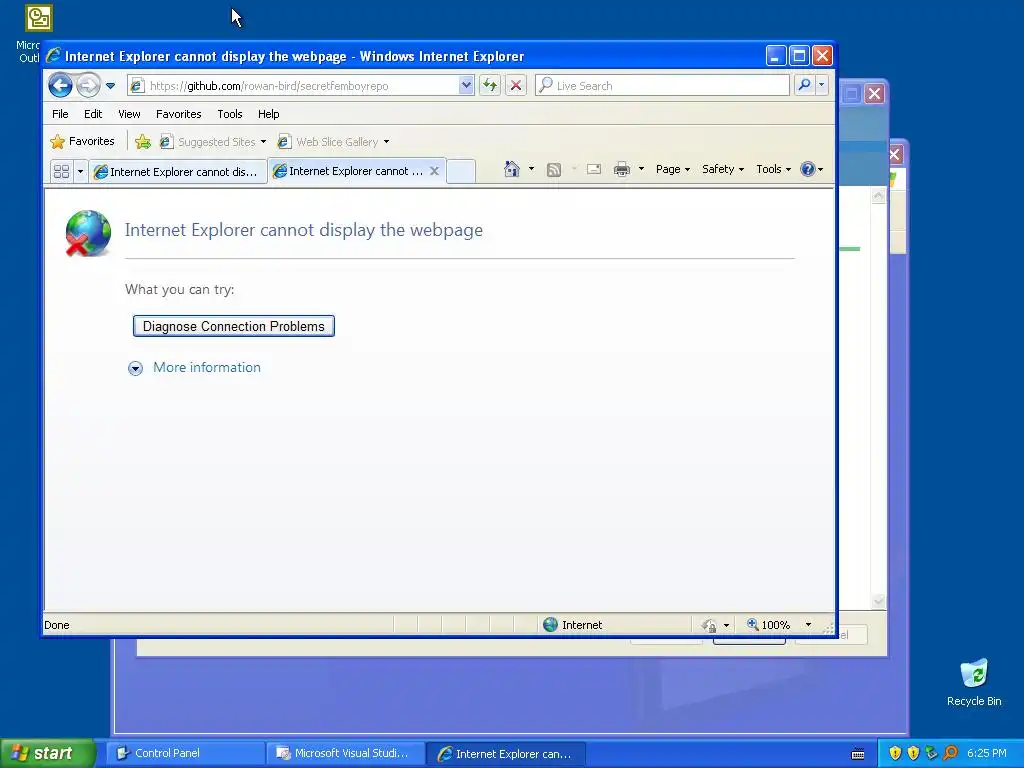This screenshot has height=768, width=1024.
Task: Switch to Control Panel taskbar button
Action: click(x=185, y=754)
